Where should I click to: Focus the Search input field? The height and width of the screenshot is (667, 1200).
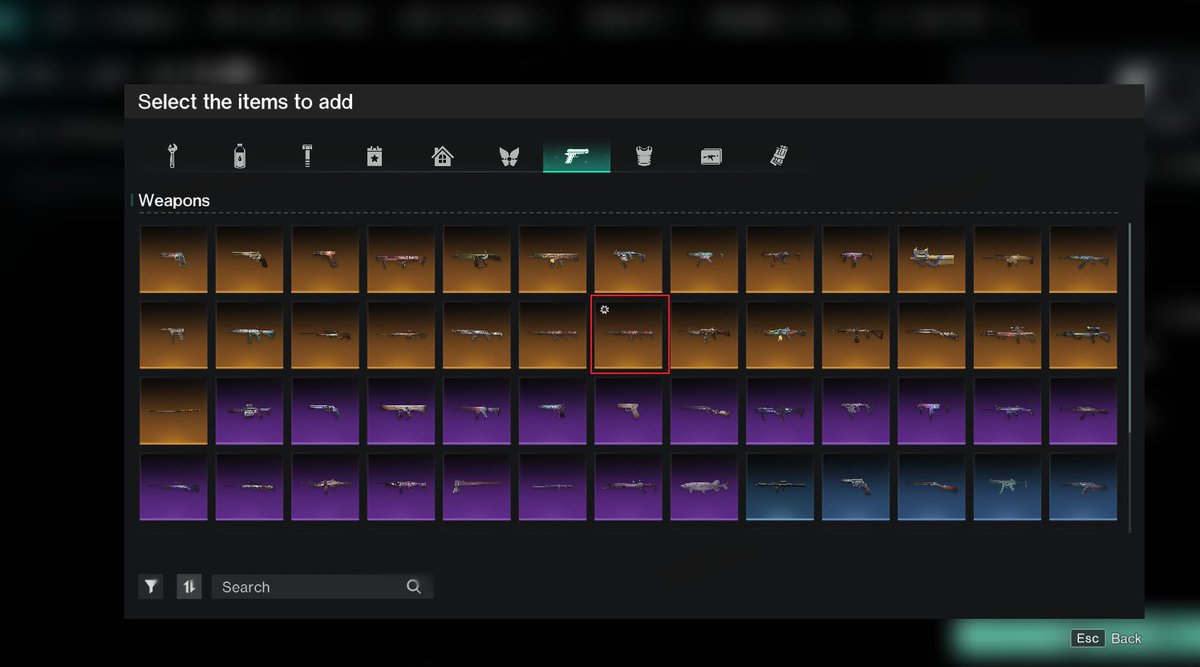pyautogui.click(x=322, y=587)
